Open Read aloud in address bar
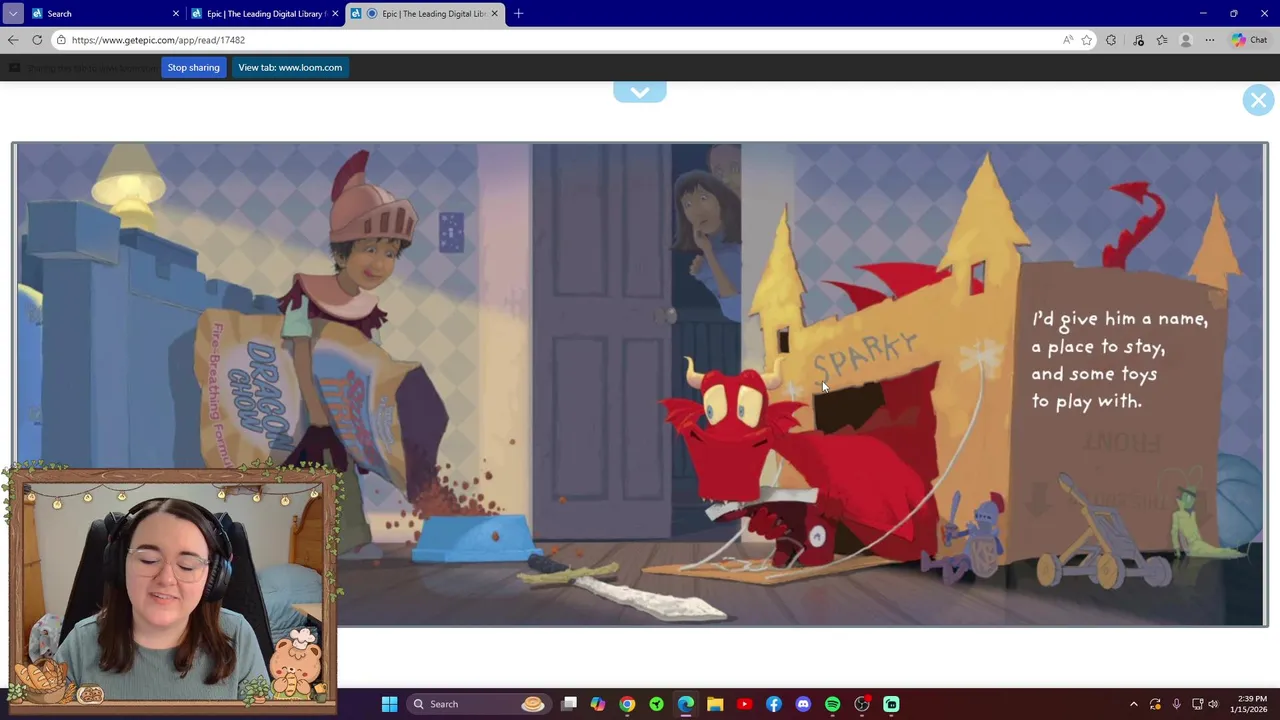Image resolution: width=1280 pixels, height=720 pixels. (x=1068, y=40)
